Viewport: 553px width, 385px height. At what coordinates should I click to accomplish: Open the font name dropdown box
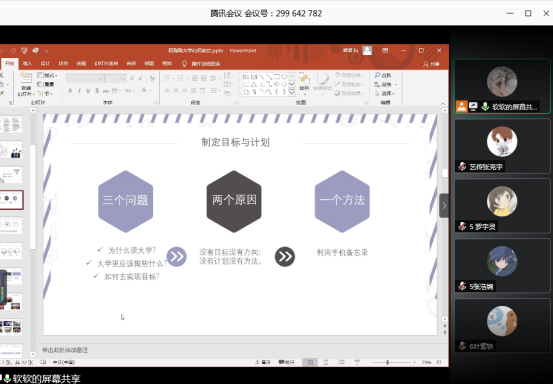85,78
